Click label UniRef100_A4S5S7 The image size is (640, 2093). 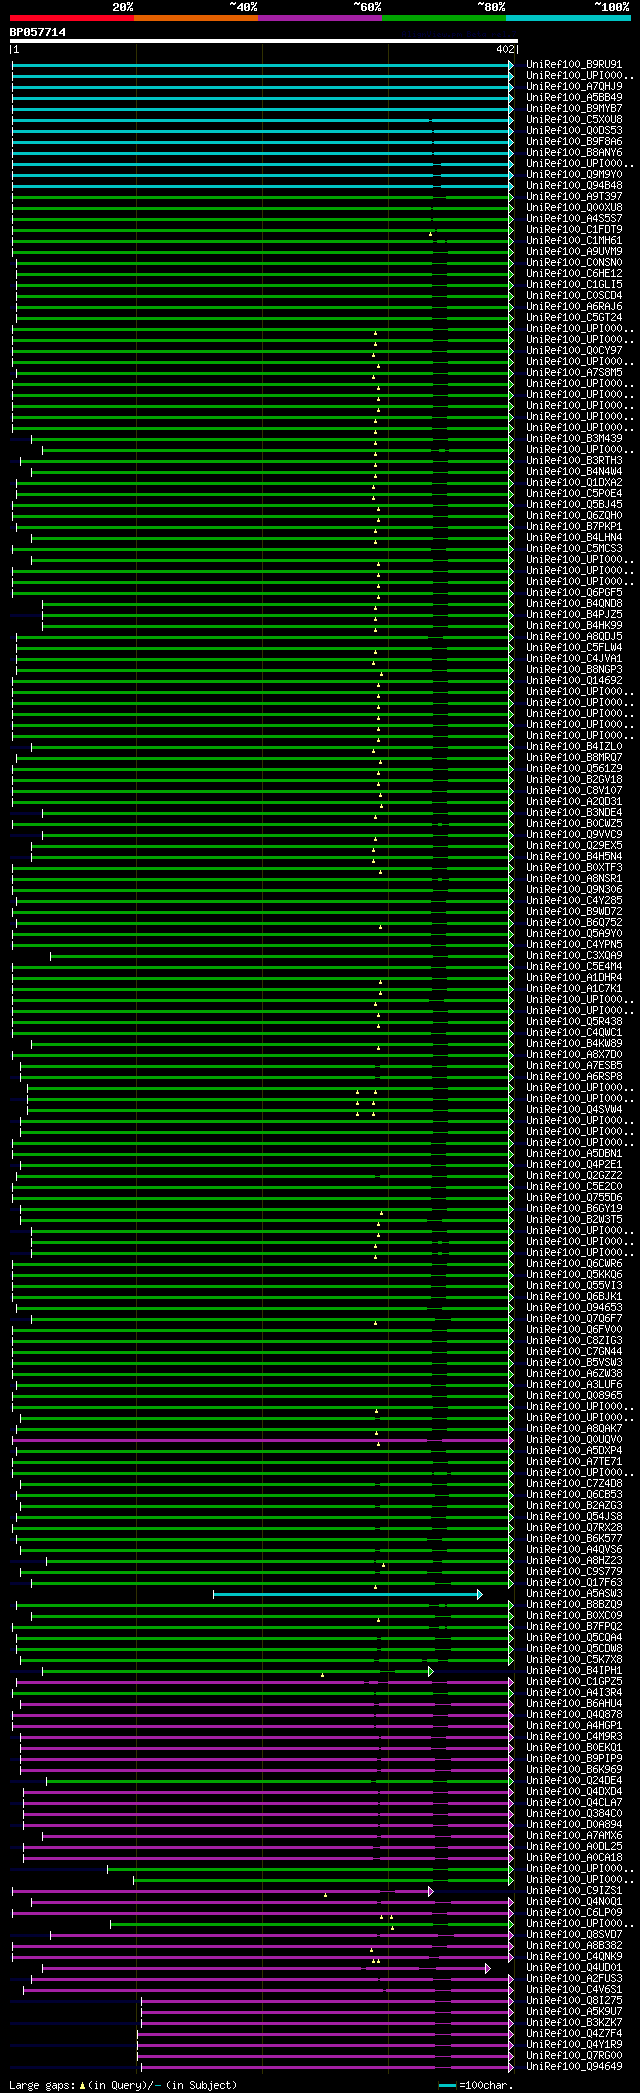coord(575,219)
